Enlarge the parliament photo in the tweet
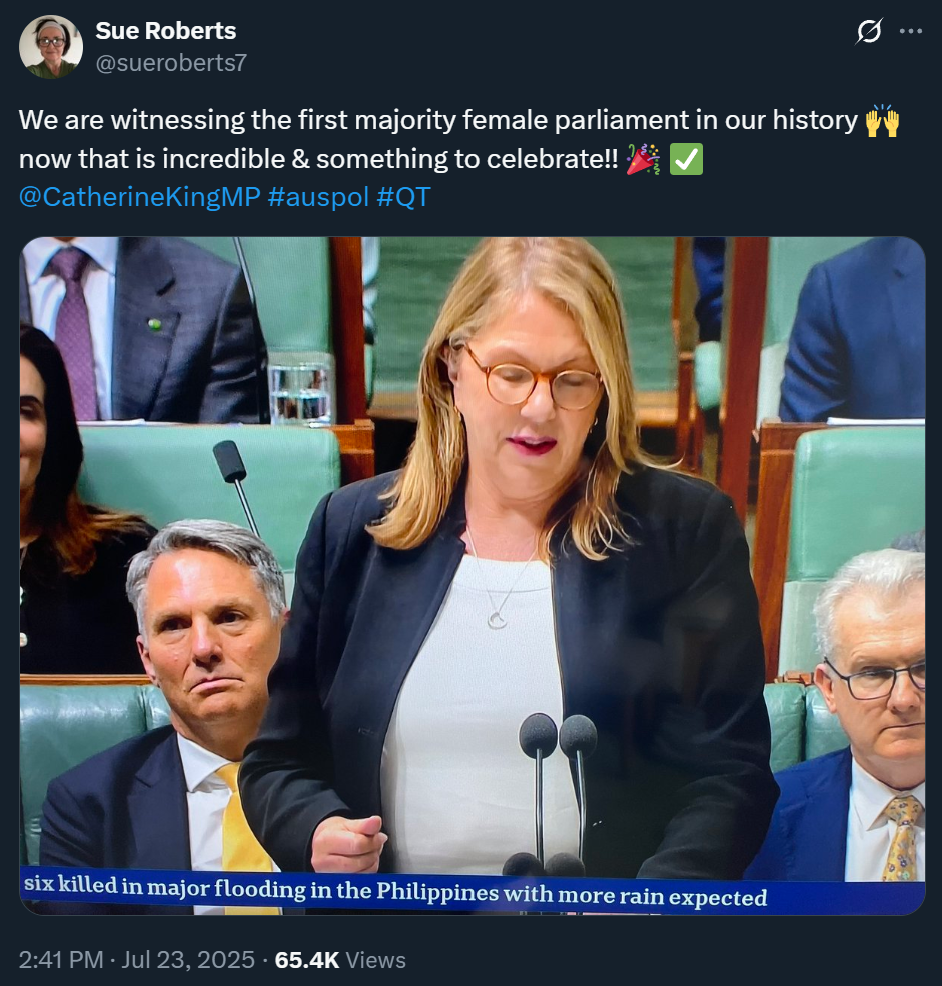Screen dimensions: 942x986 click(x=472, y=575)
